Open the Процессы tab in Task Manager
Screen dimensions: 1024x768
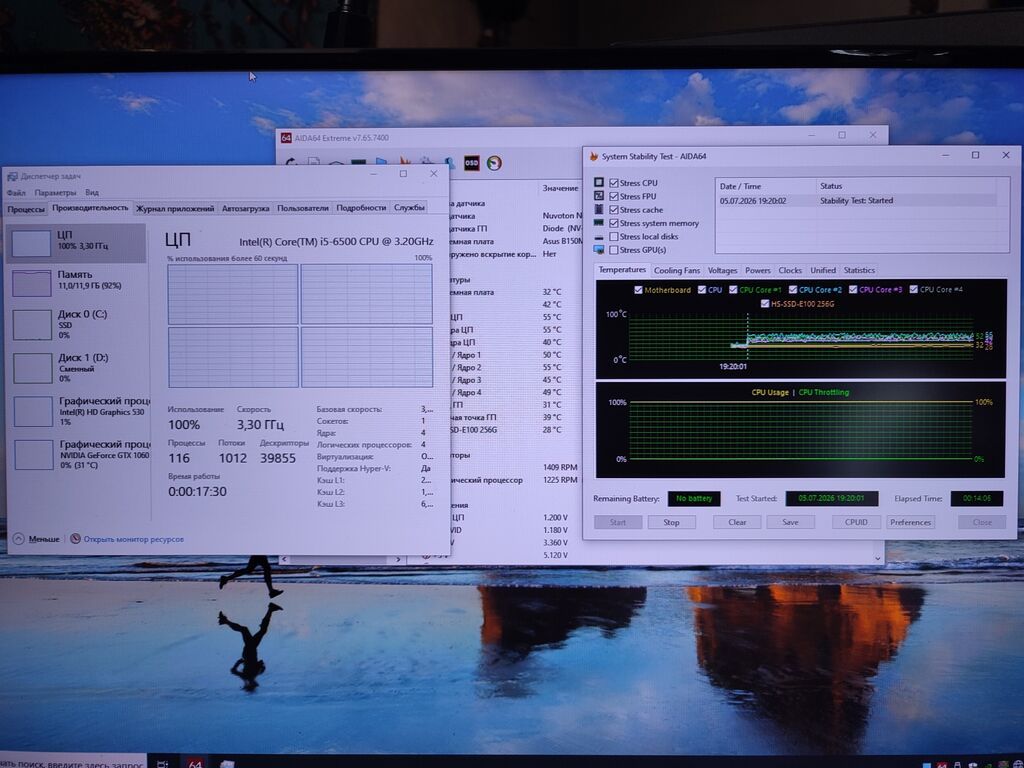tap(26, 209)
